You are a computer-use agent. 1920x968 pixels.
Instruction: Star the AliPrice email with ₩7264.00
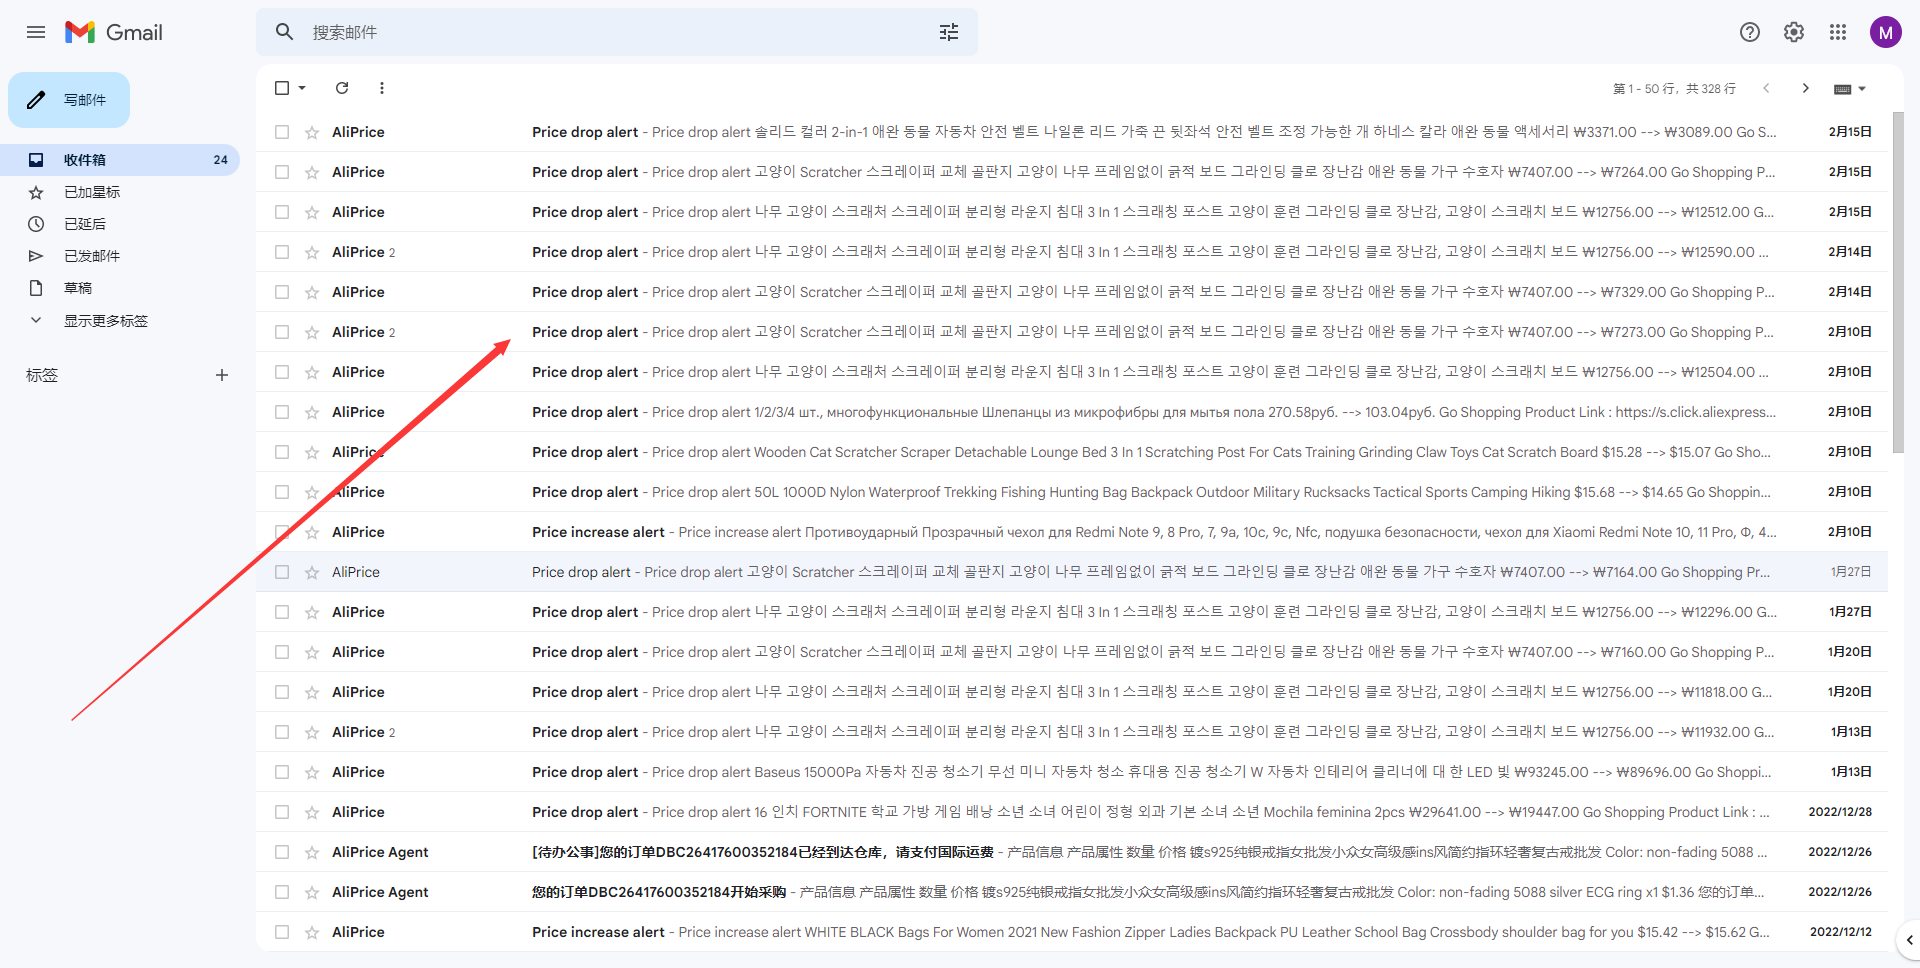pyautogui.click(x=312, y=172)
